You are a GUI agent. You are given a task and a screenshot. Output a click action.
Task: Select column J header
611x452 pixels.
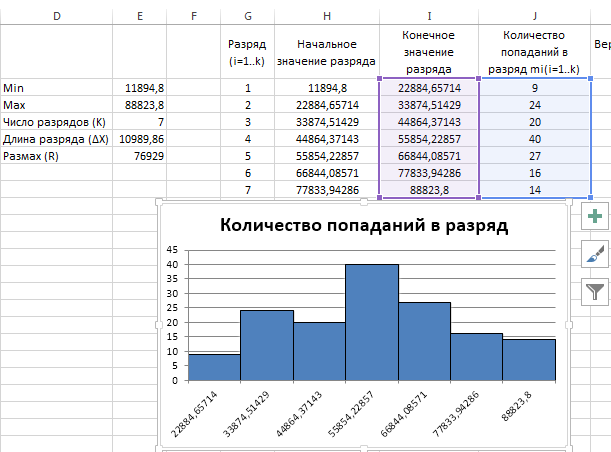click(535, 16)
